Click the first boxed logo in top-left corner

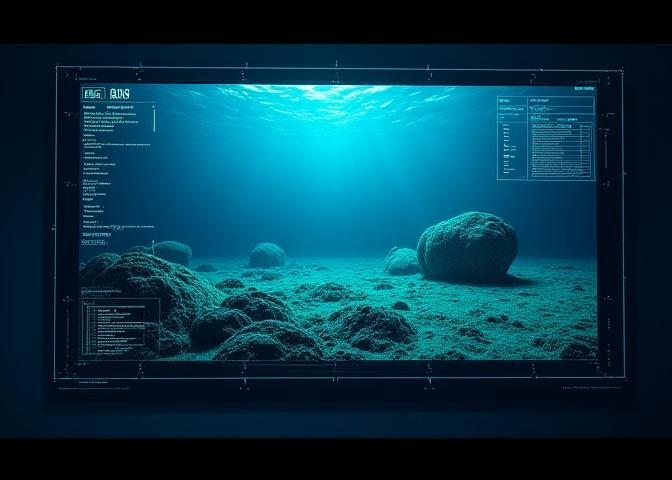click(x=92, y=94)
